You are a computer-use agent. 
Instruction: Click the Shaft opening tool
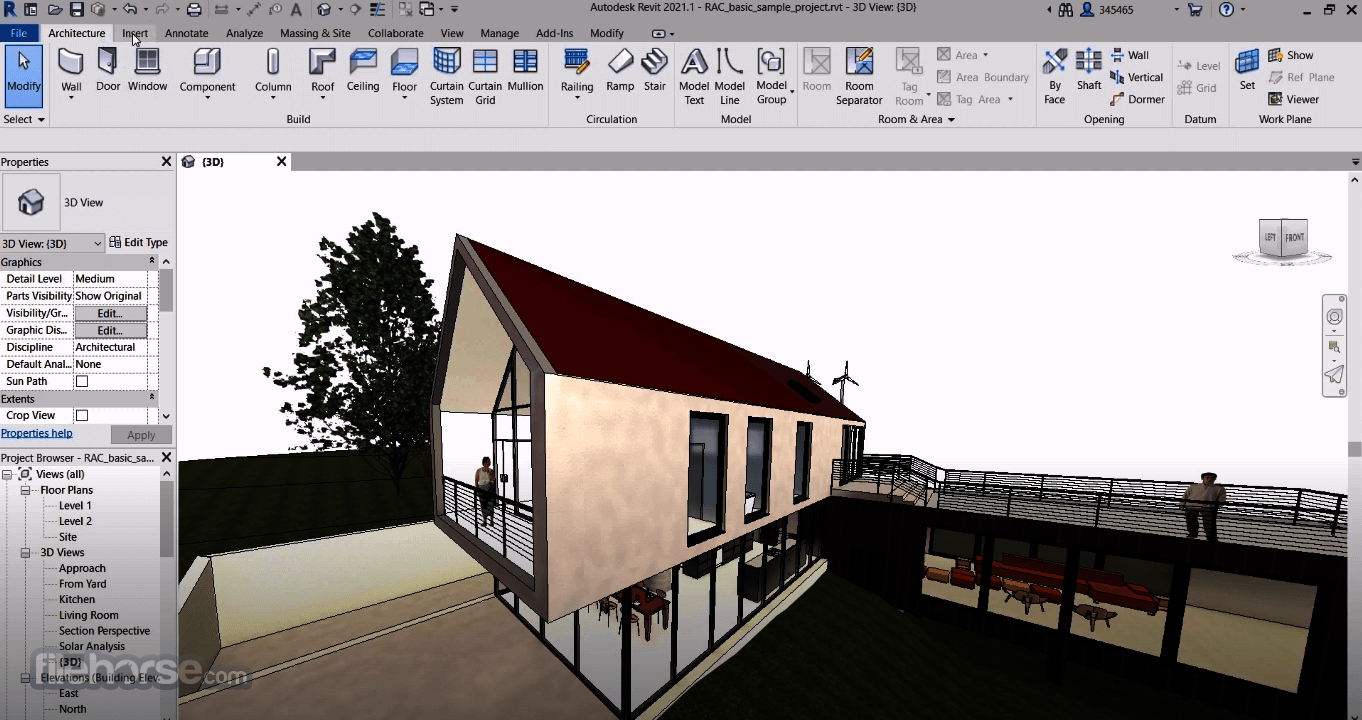(x=1089, y=70)
